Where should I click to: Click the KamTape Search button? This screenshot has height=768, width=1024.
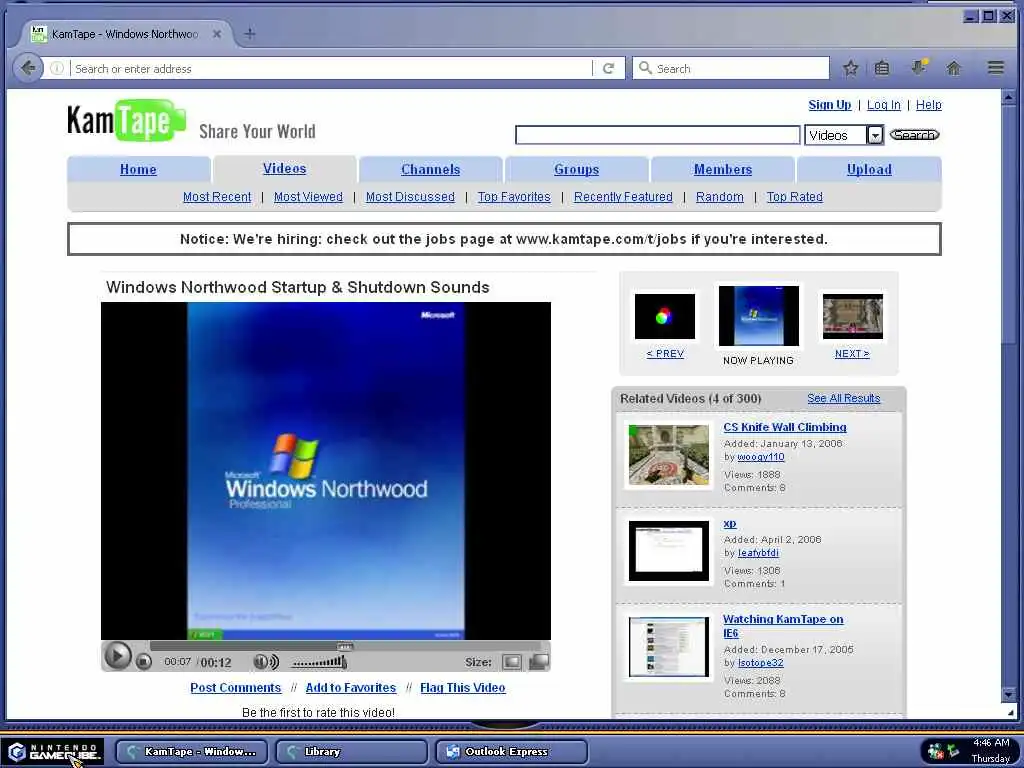coord(914,135)
